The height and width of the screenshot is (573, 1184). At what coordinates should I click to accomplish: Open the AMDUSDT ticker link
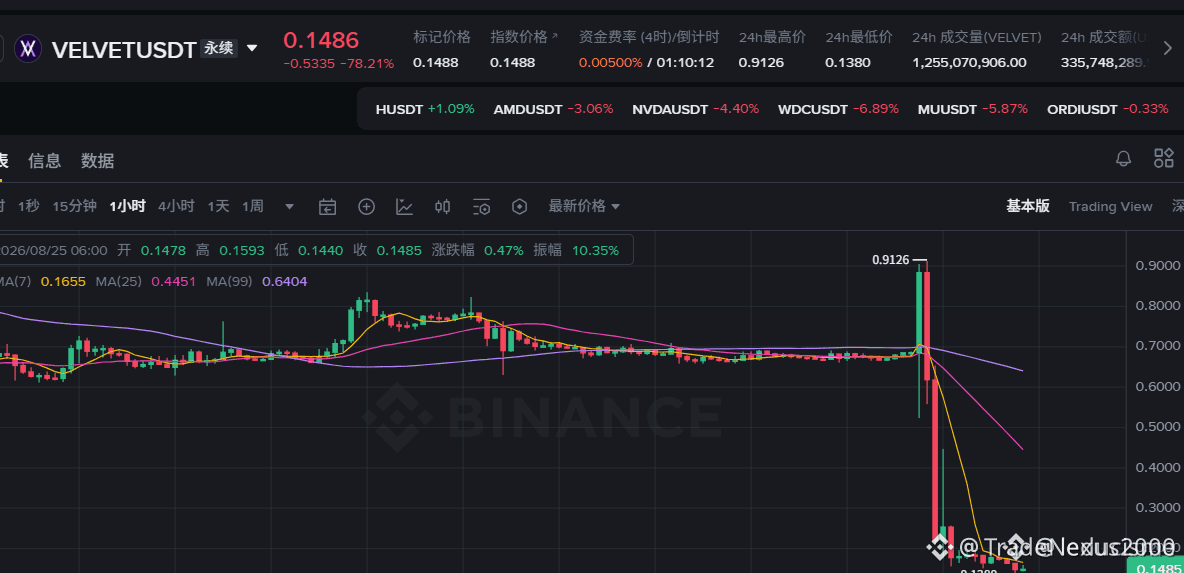(x=553, y=109)
